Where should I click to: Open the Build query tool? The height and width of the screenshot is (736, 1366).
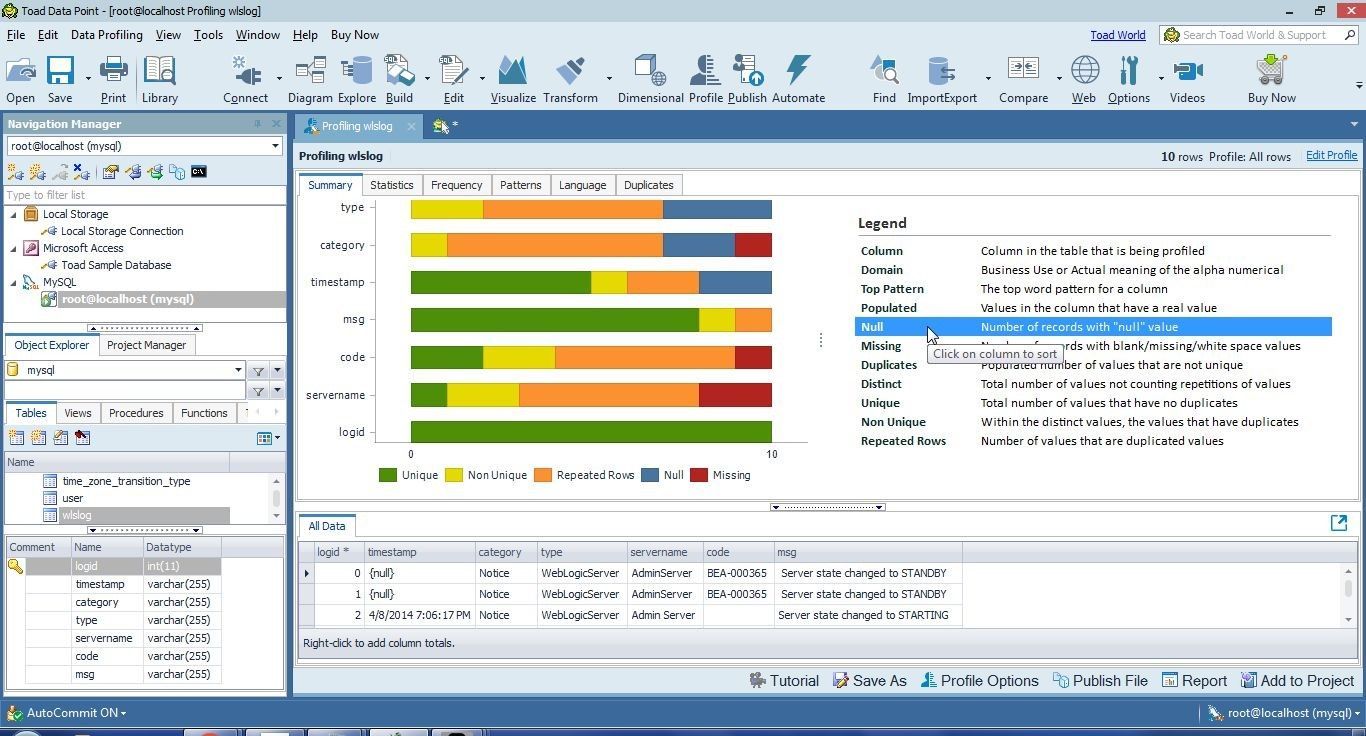(399, 79)
